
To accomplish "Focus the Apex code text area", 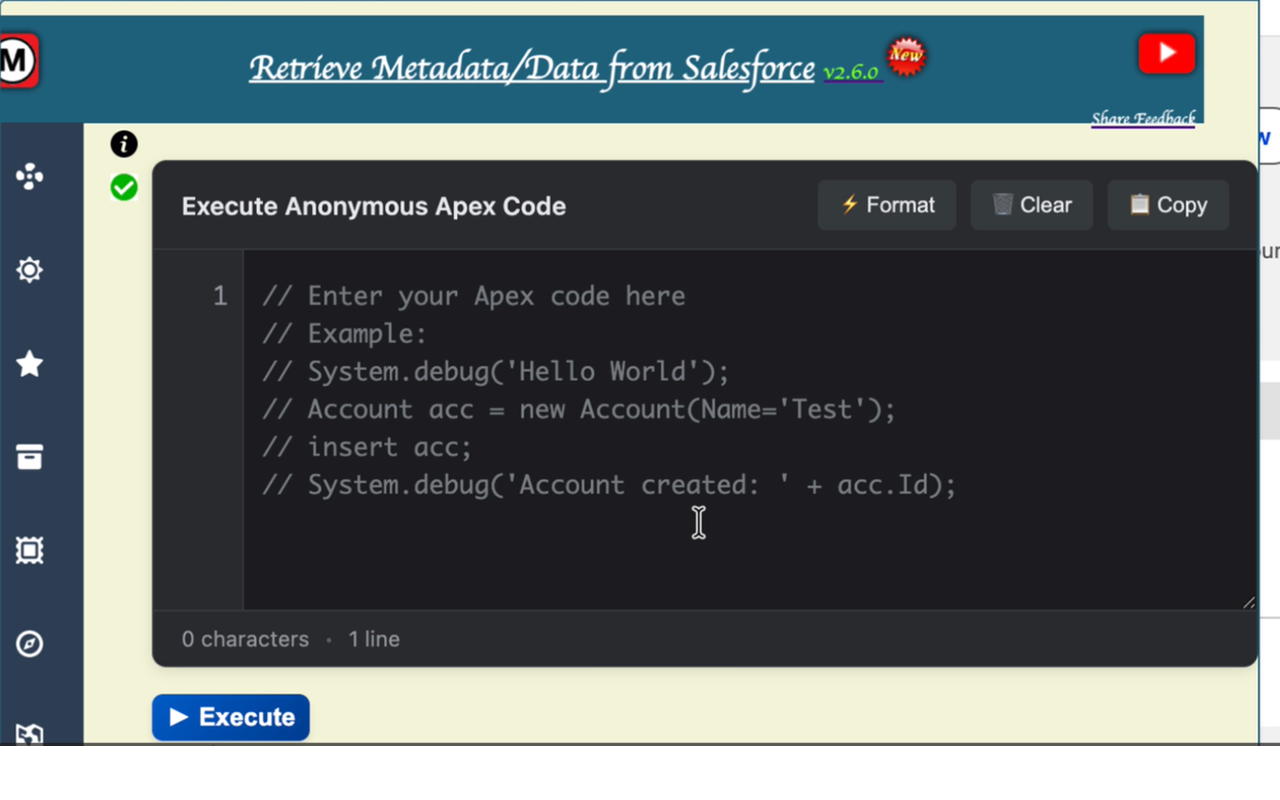I will click(x=749, y=430).
